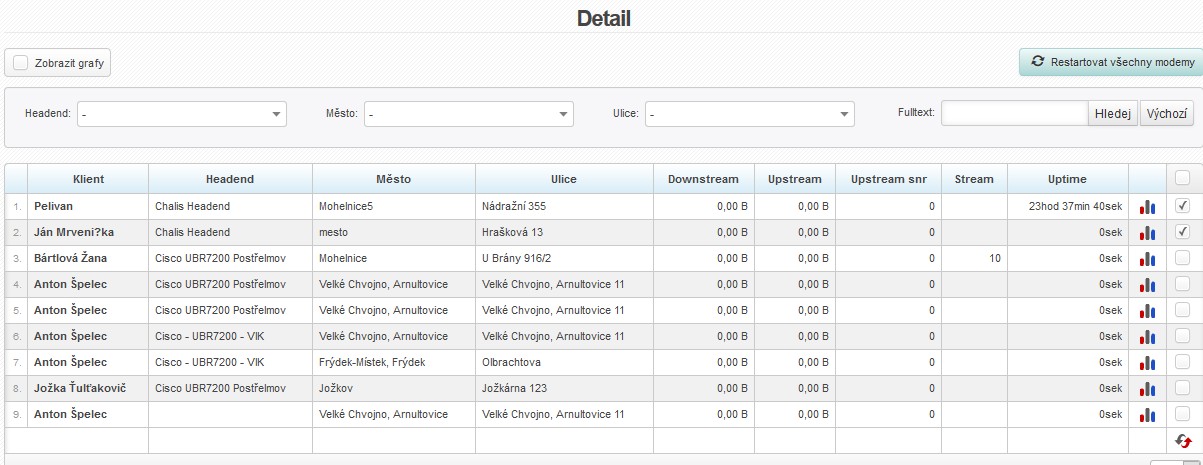Screen dimensions: 1203x465
Task: Sort table by Upstream column header
Action: click(x=795, y=179)
